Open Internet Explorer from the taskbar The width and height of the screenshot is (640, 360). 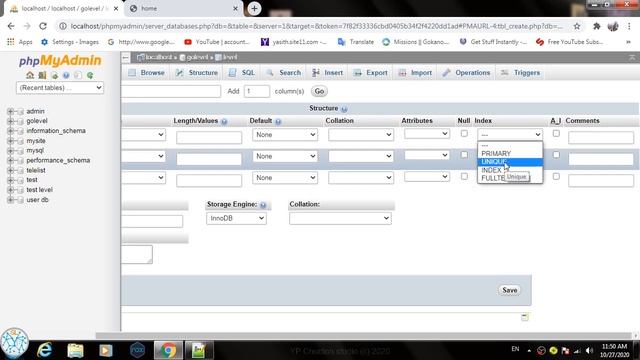pyautogui.click(x=44, y=350)
